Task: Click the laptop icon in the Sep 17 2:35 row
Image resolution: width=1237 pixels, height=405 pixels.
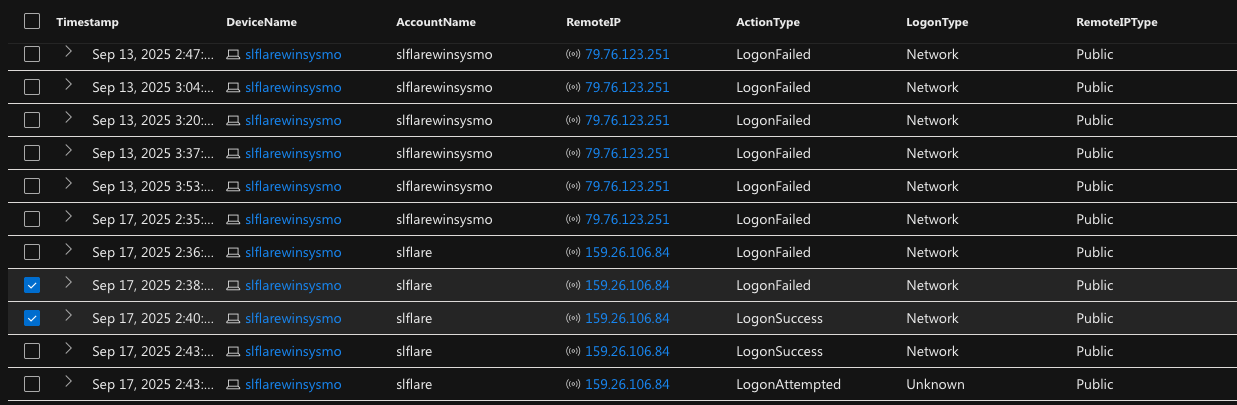Action: (x=233, y=219)
